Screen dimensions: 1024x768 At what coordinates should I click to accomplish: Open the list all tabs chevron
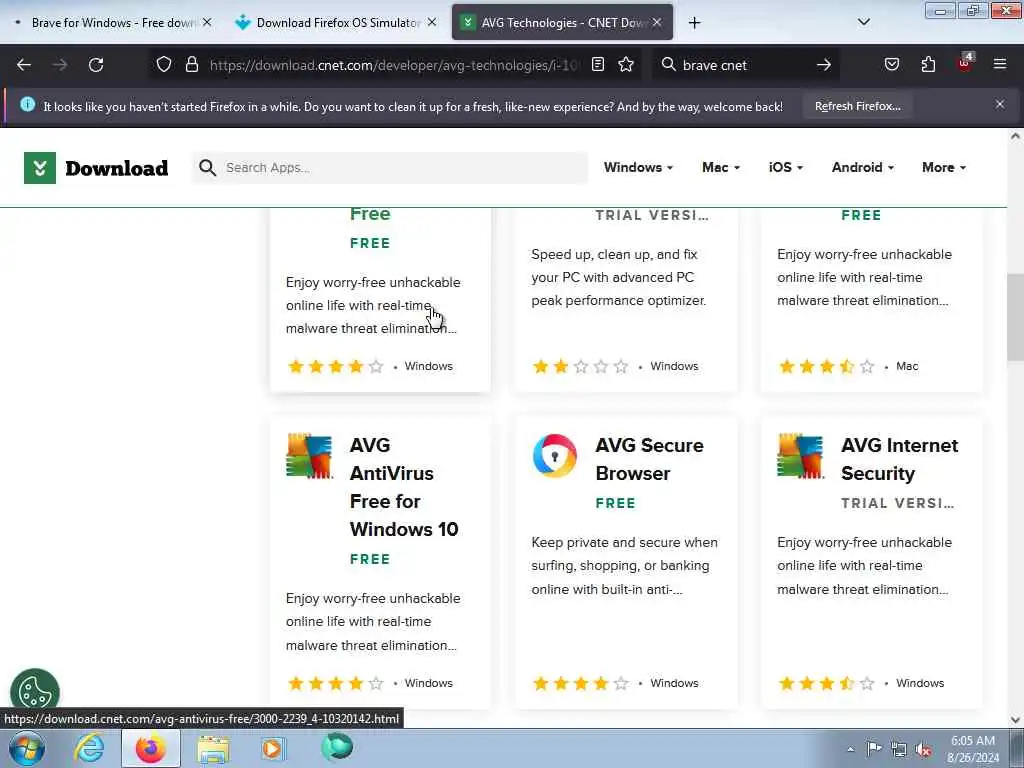point(863,22)
